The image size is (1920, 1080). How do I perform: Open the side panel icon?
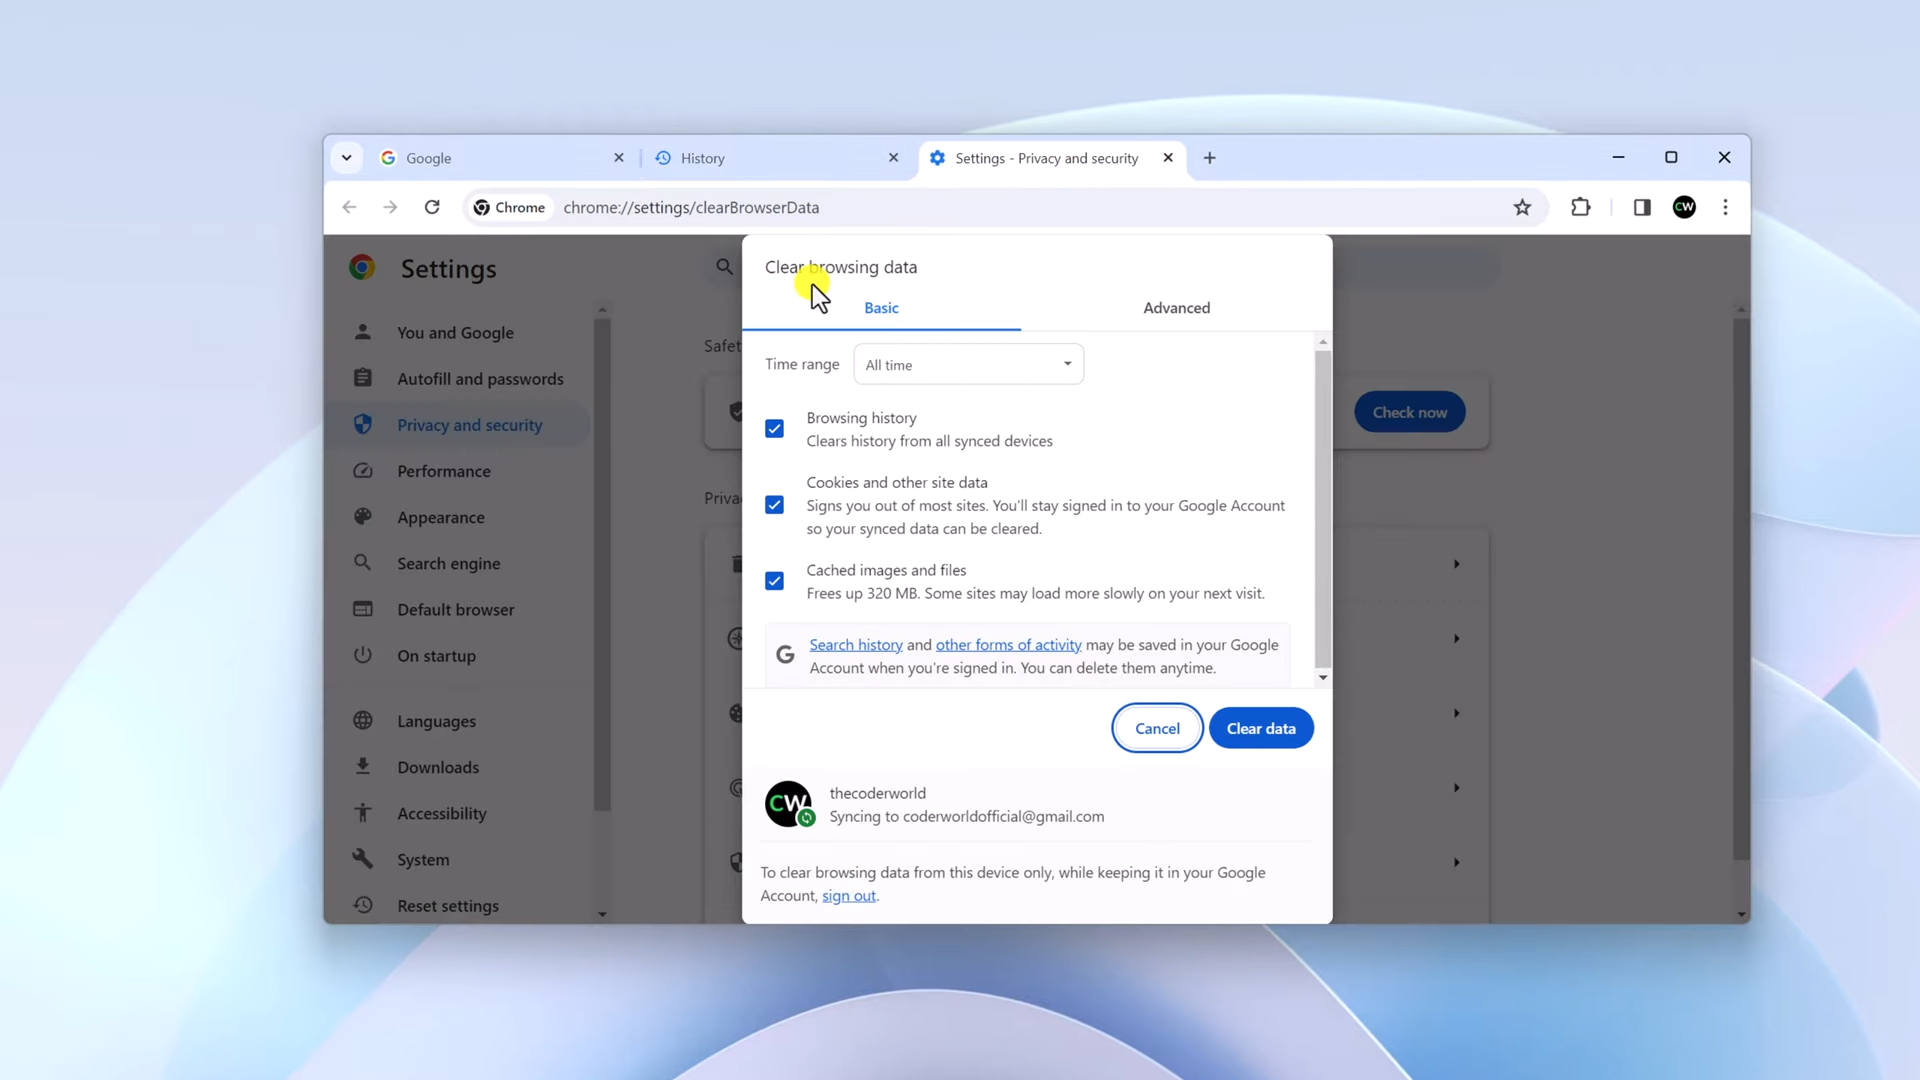pyautogui.click(x=1641, y=207)
